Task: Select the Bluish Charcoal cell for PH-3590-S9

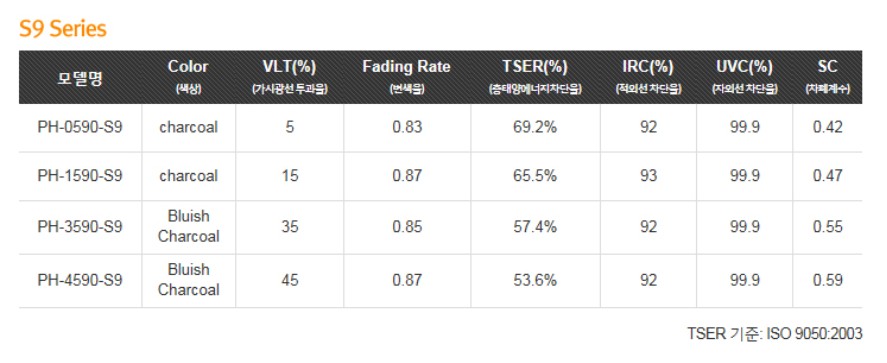Action: pos(188,226)
